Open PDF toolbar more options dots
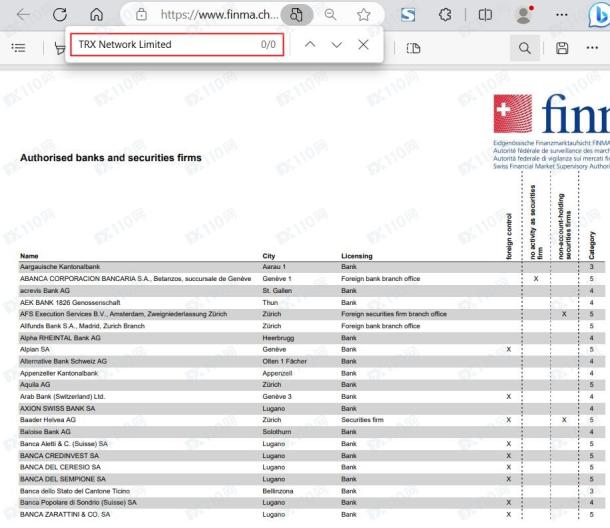 [592, 48]
